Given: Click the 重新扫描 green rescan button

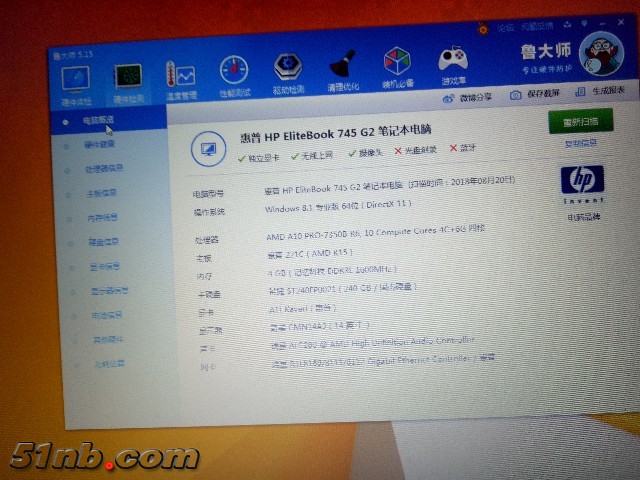Looking at the screenshot, I should point(580,122).
